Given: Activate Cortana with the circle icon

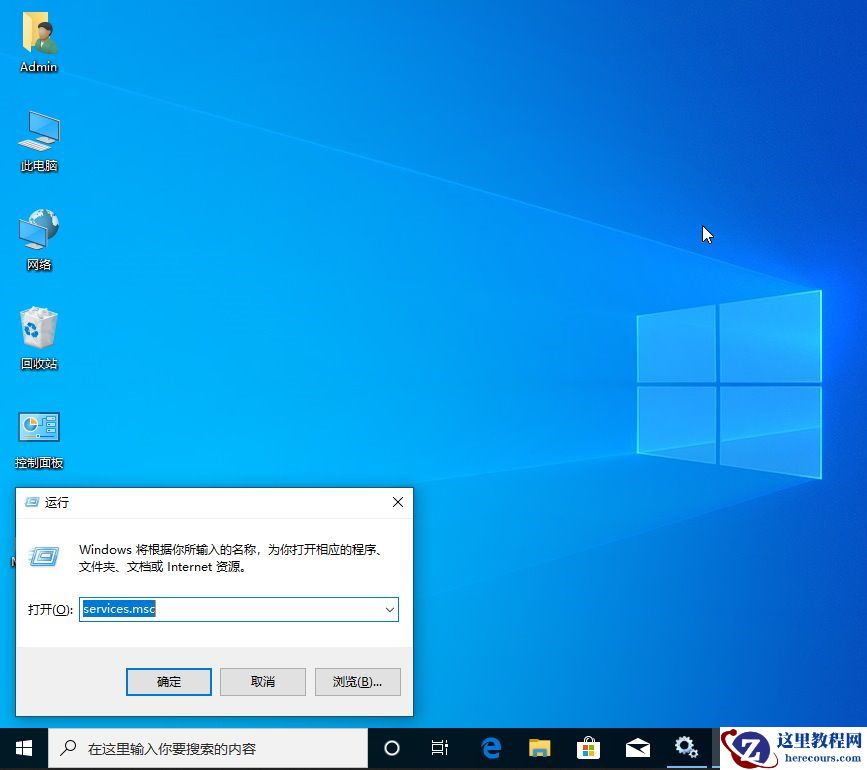Looking at the screenshot, I should [x=392, y=747].
